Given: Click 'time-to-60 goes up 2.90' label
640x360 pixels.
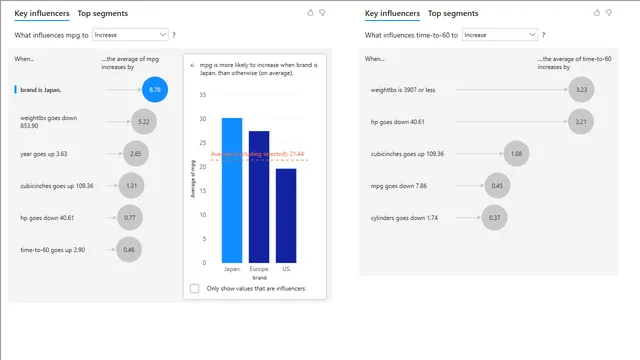Looking at the screenshot, I should click(53, 250).
